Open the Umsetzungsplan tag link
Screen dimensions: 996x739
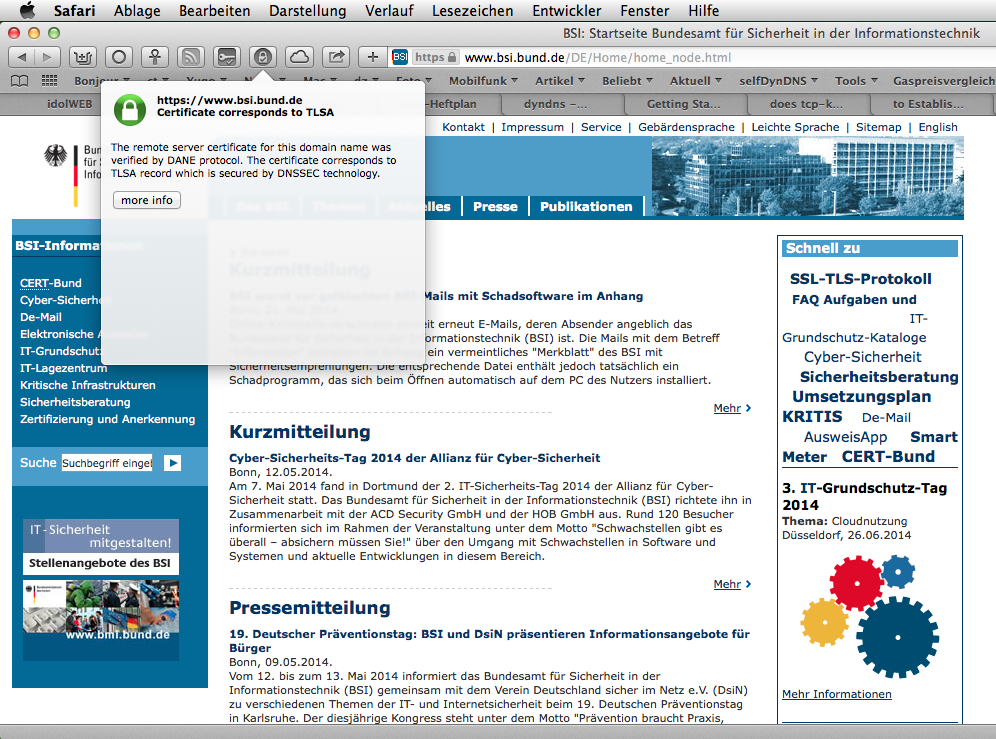(x=861, y=397)
